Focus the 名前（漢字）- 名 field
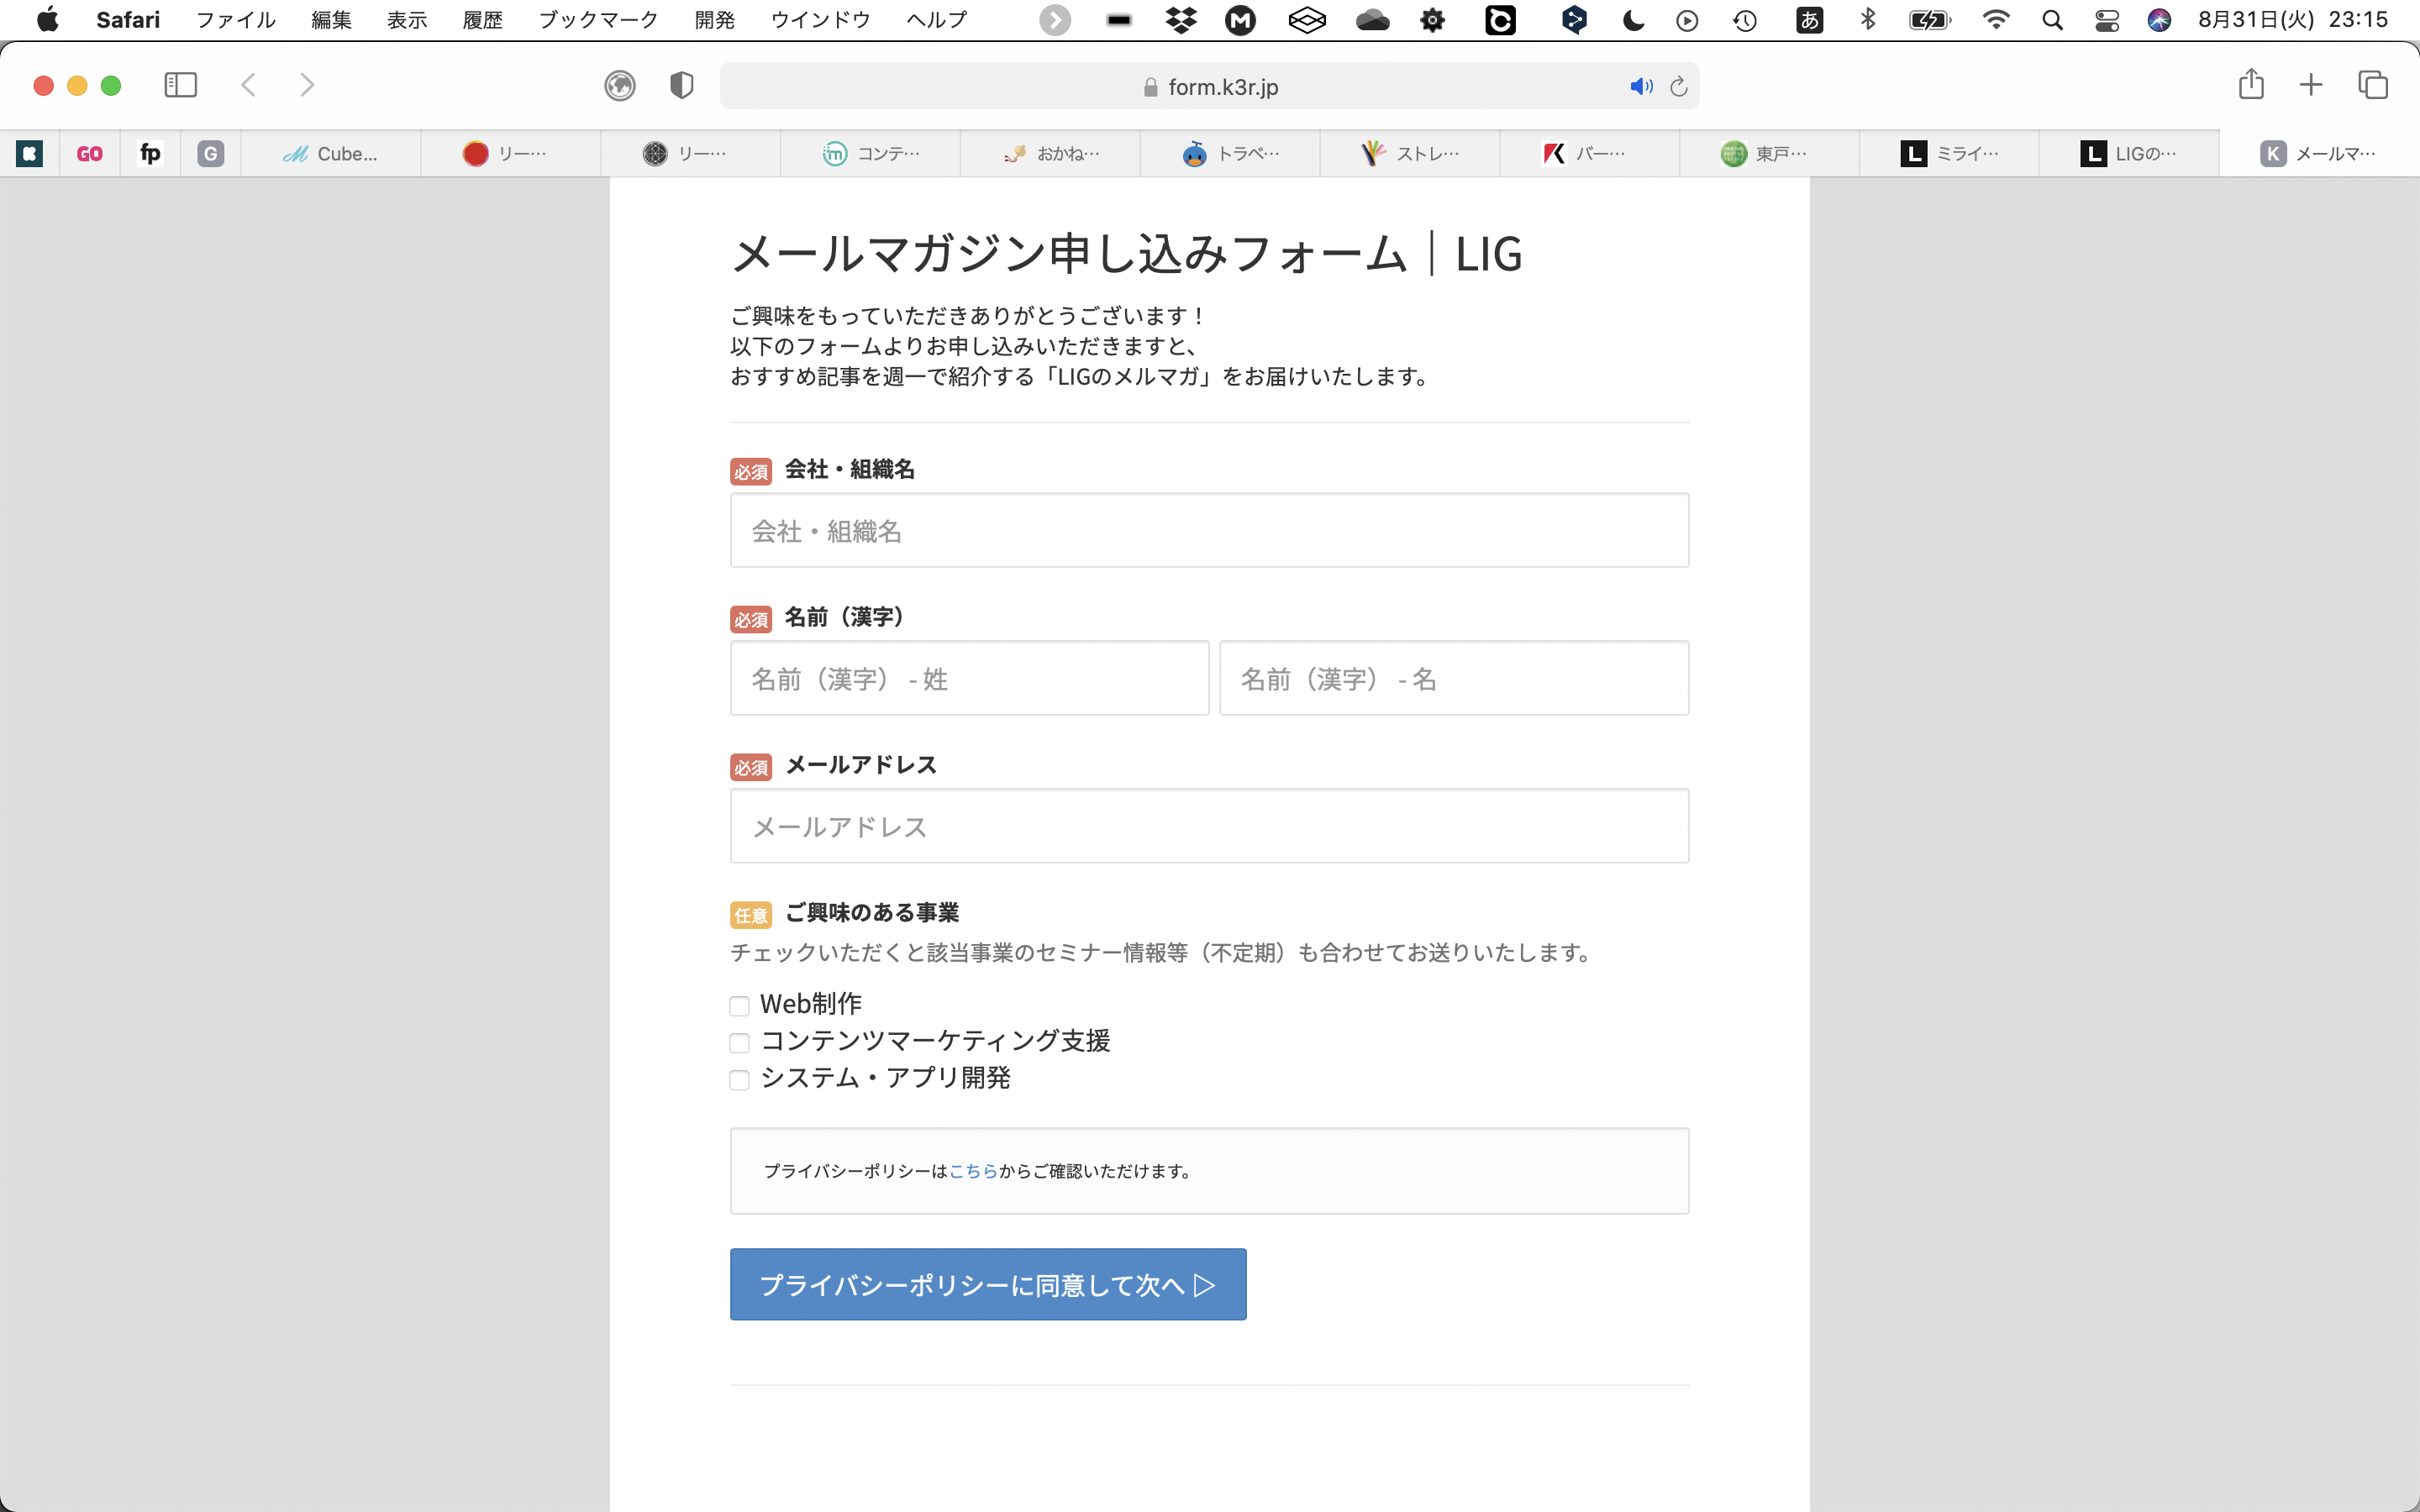Image resolution: width=2420 pixels, height=1512 pixels. (x=1454, y=678)
